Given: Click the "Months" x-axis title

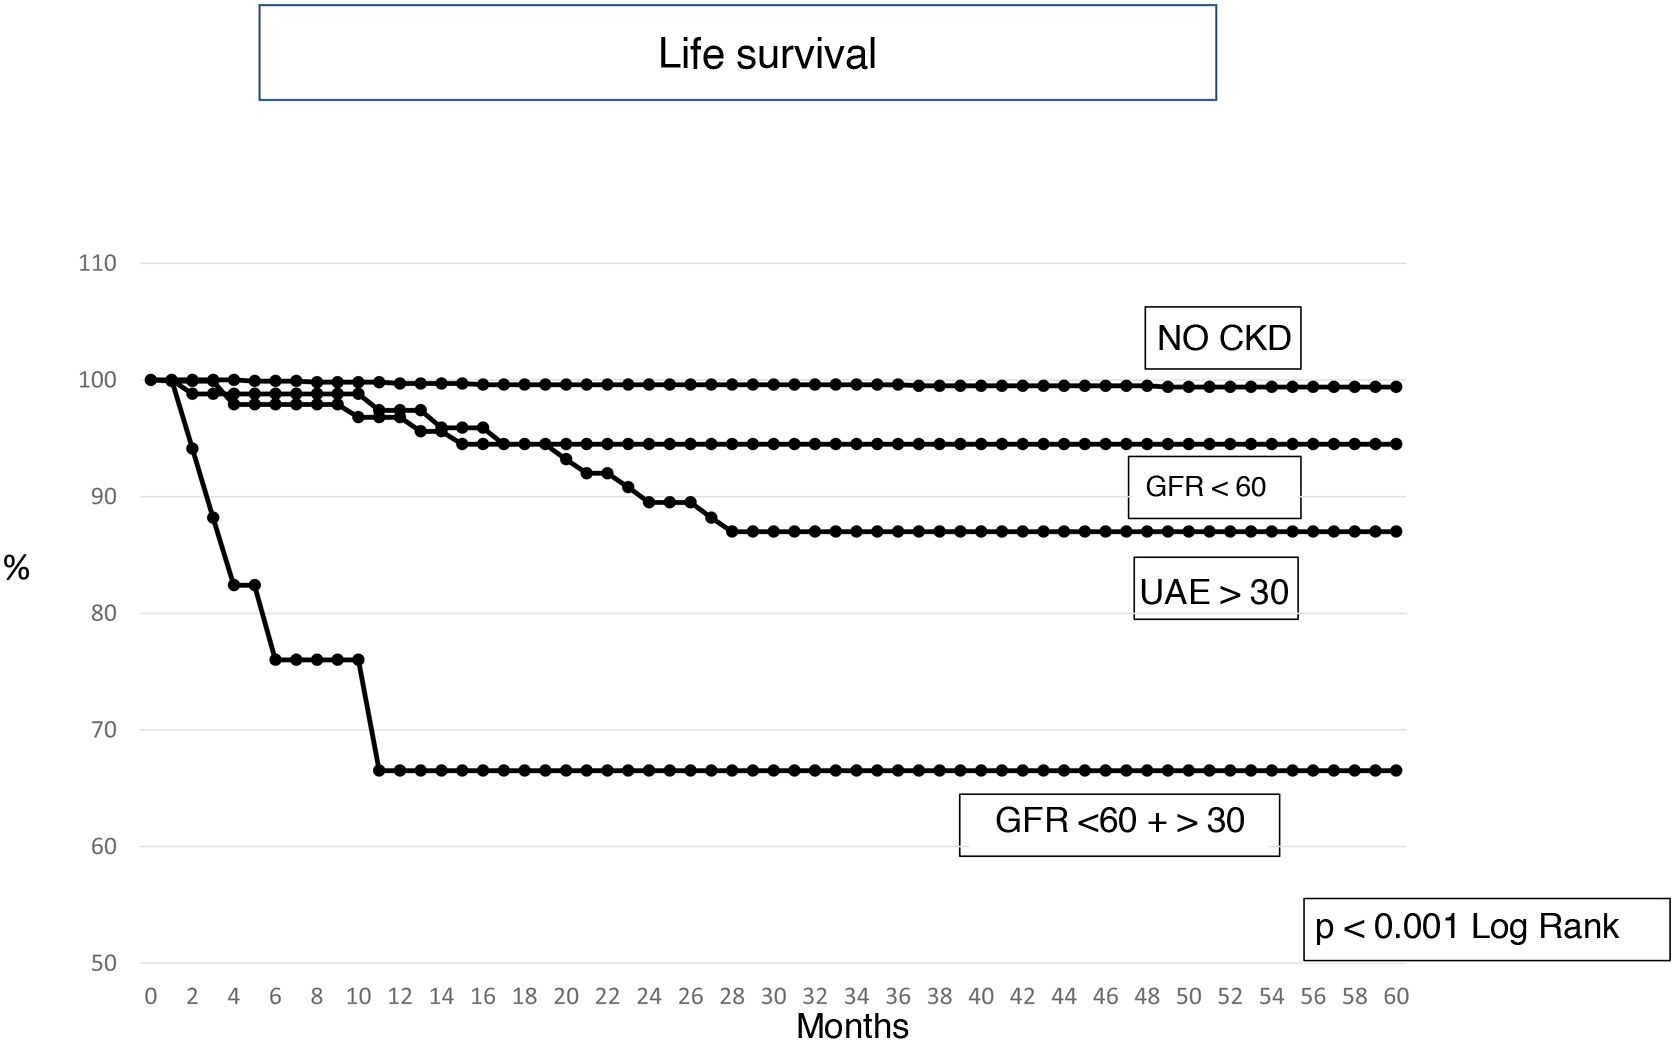Looking at the screenshot, I should [852, 1026].
